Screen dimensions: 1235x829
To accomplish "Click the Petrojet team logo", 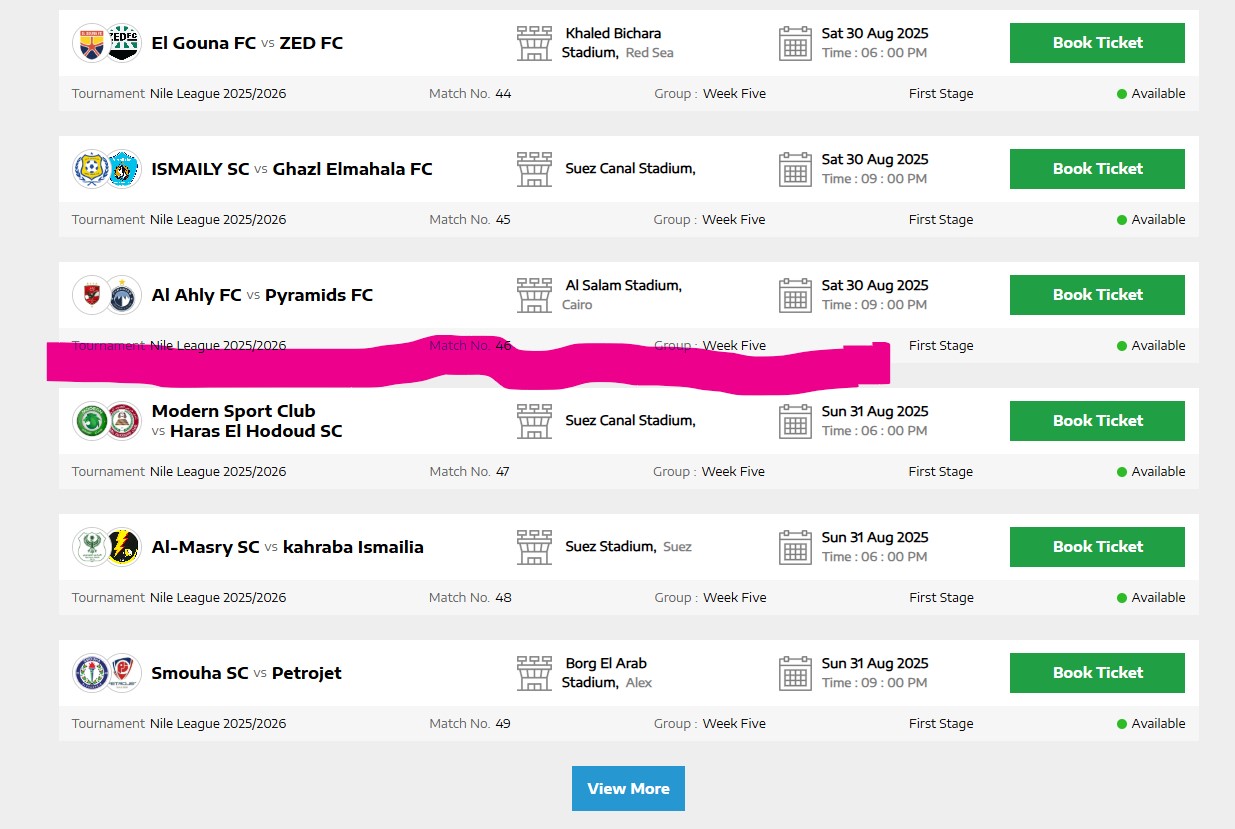I will [123, 673].
